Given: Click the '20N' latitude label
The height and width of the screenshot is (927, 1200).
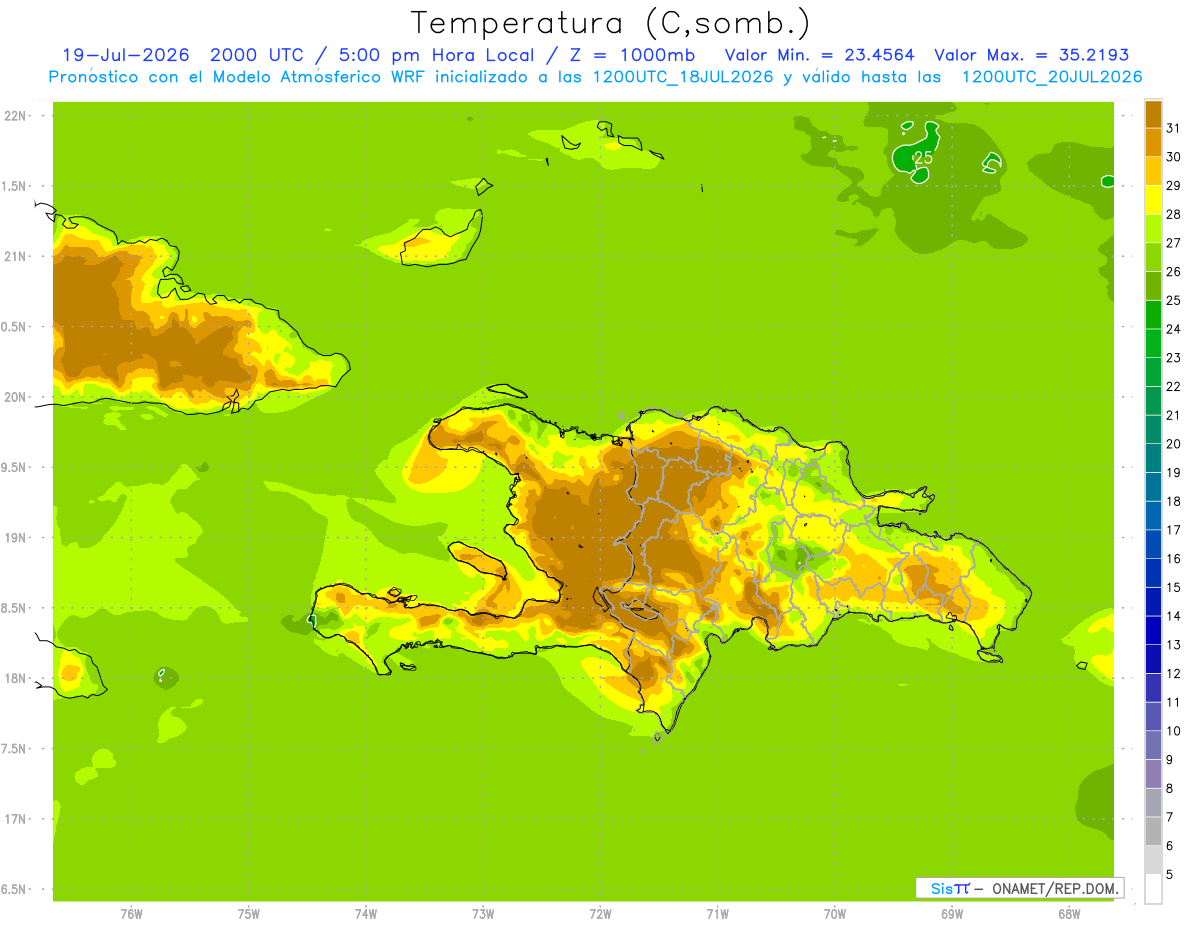Looking at the screenshot, I should coord(15,397).
